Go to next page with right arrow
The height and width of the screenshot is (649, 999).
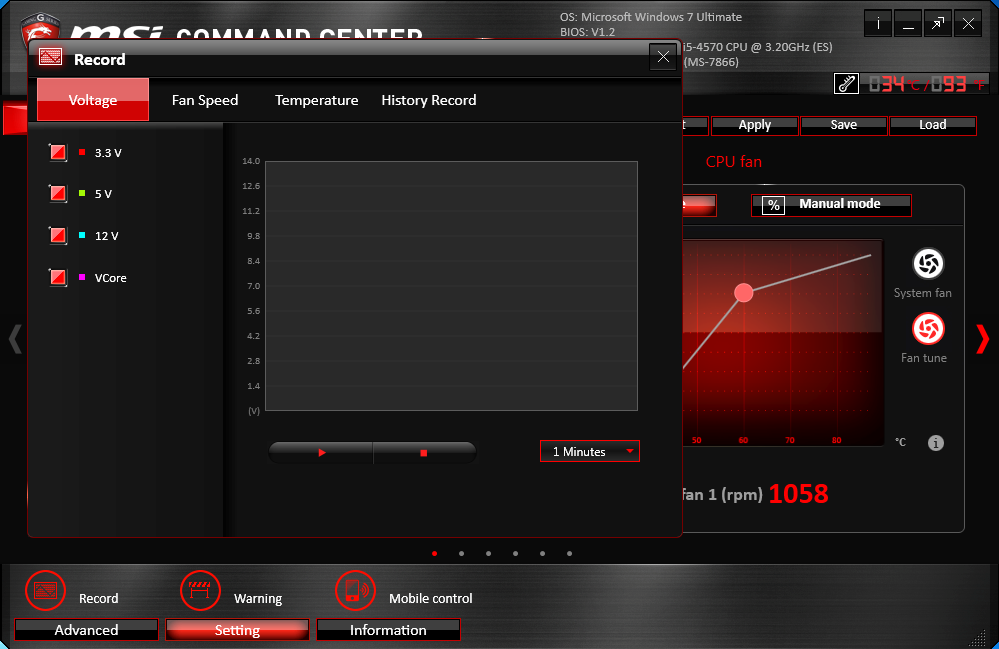983,338
